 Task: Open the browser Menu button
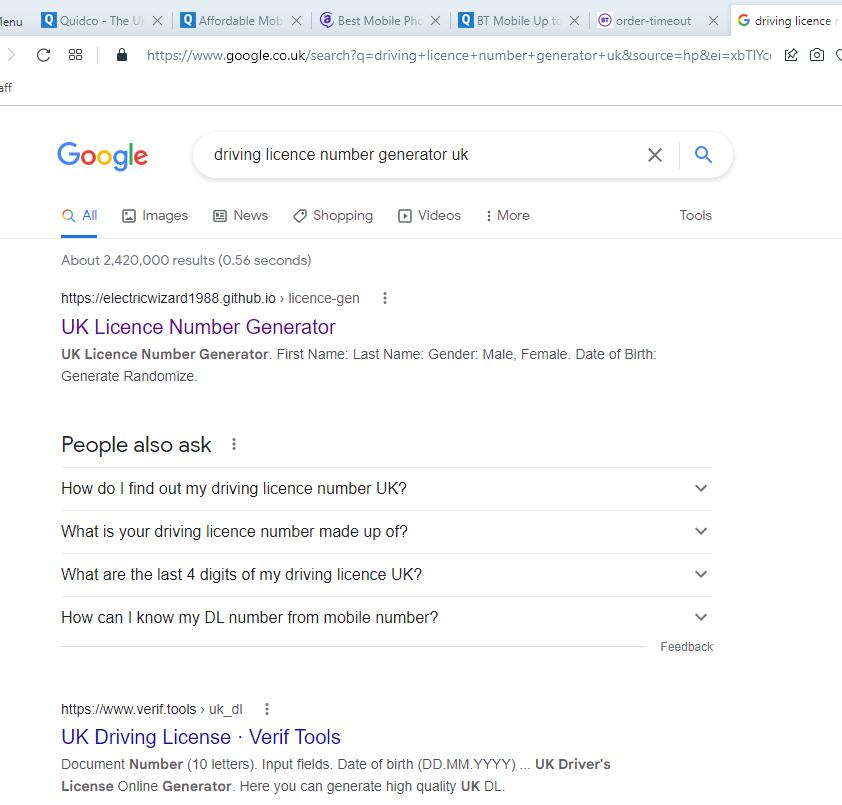point(11,21)
